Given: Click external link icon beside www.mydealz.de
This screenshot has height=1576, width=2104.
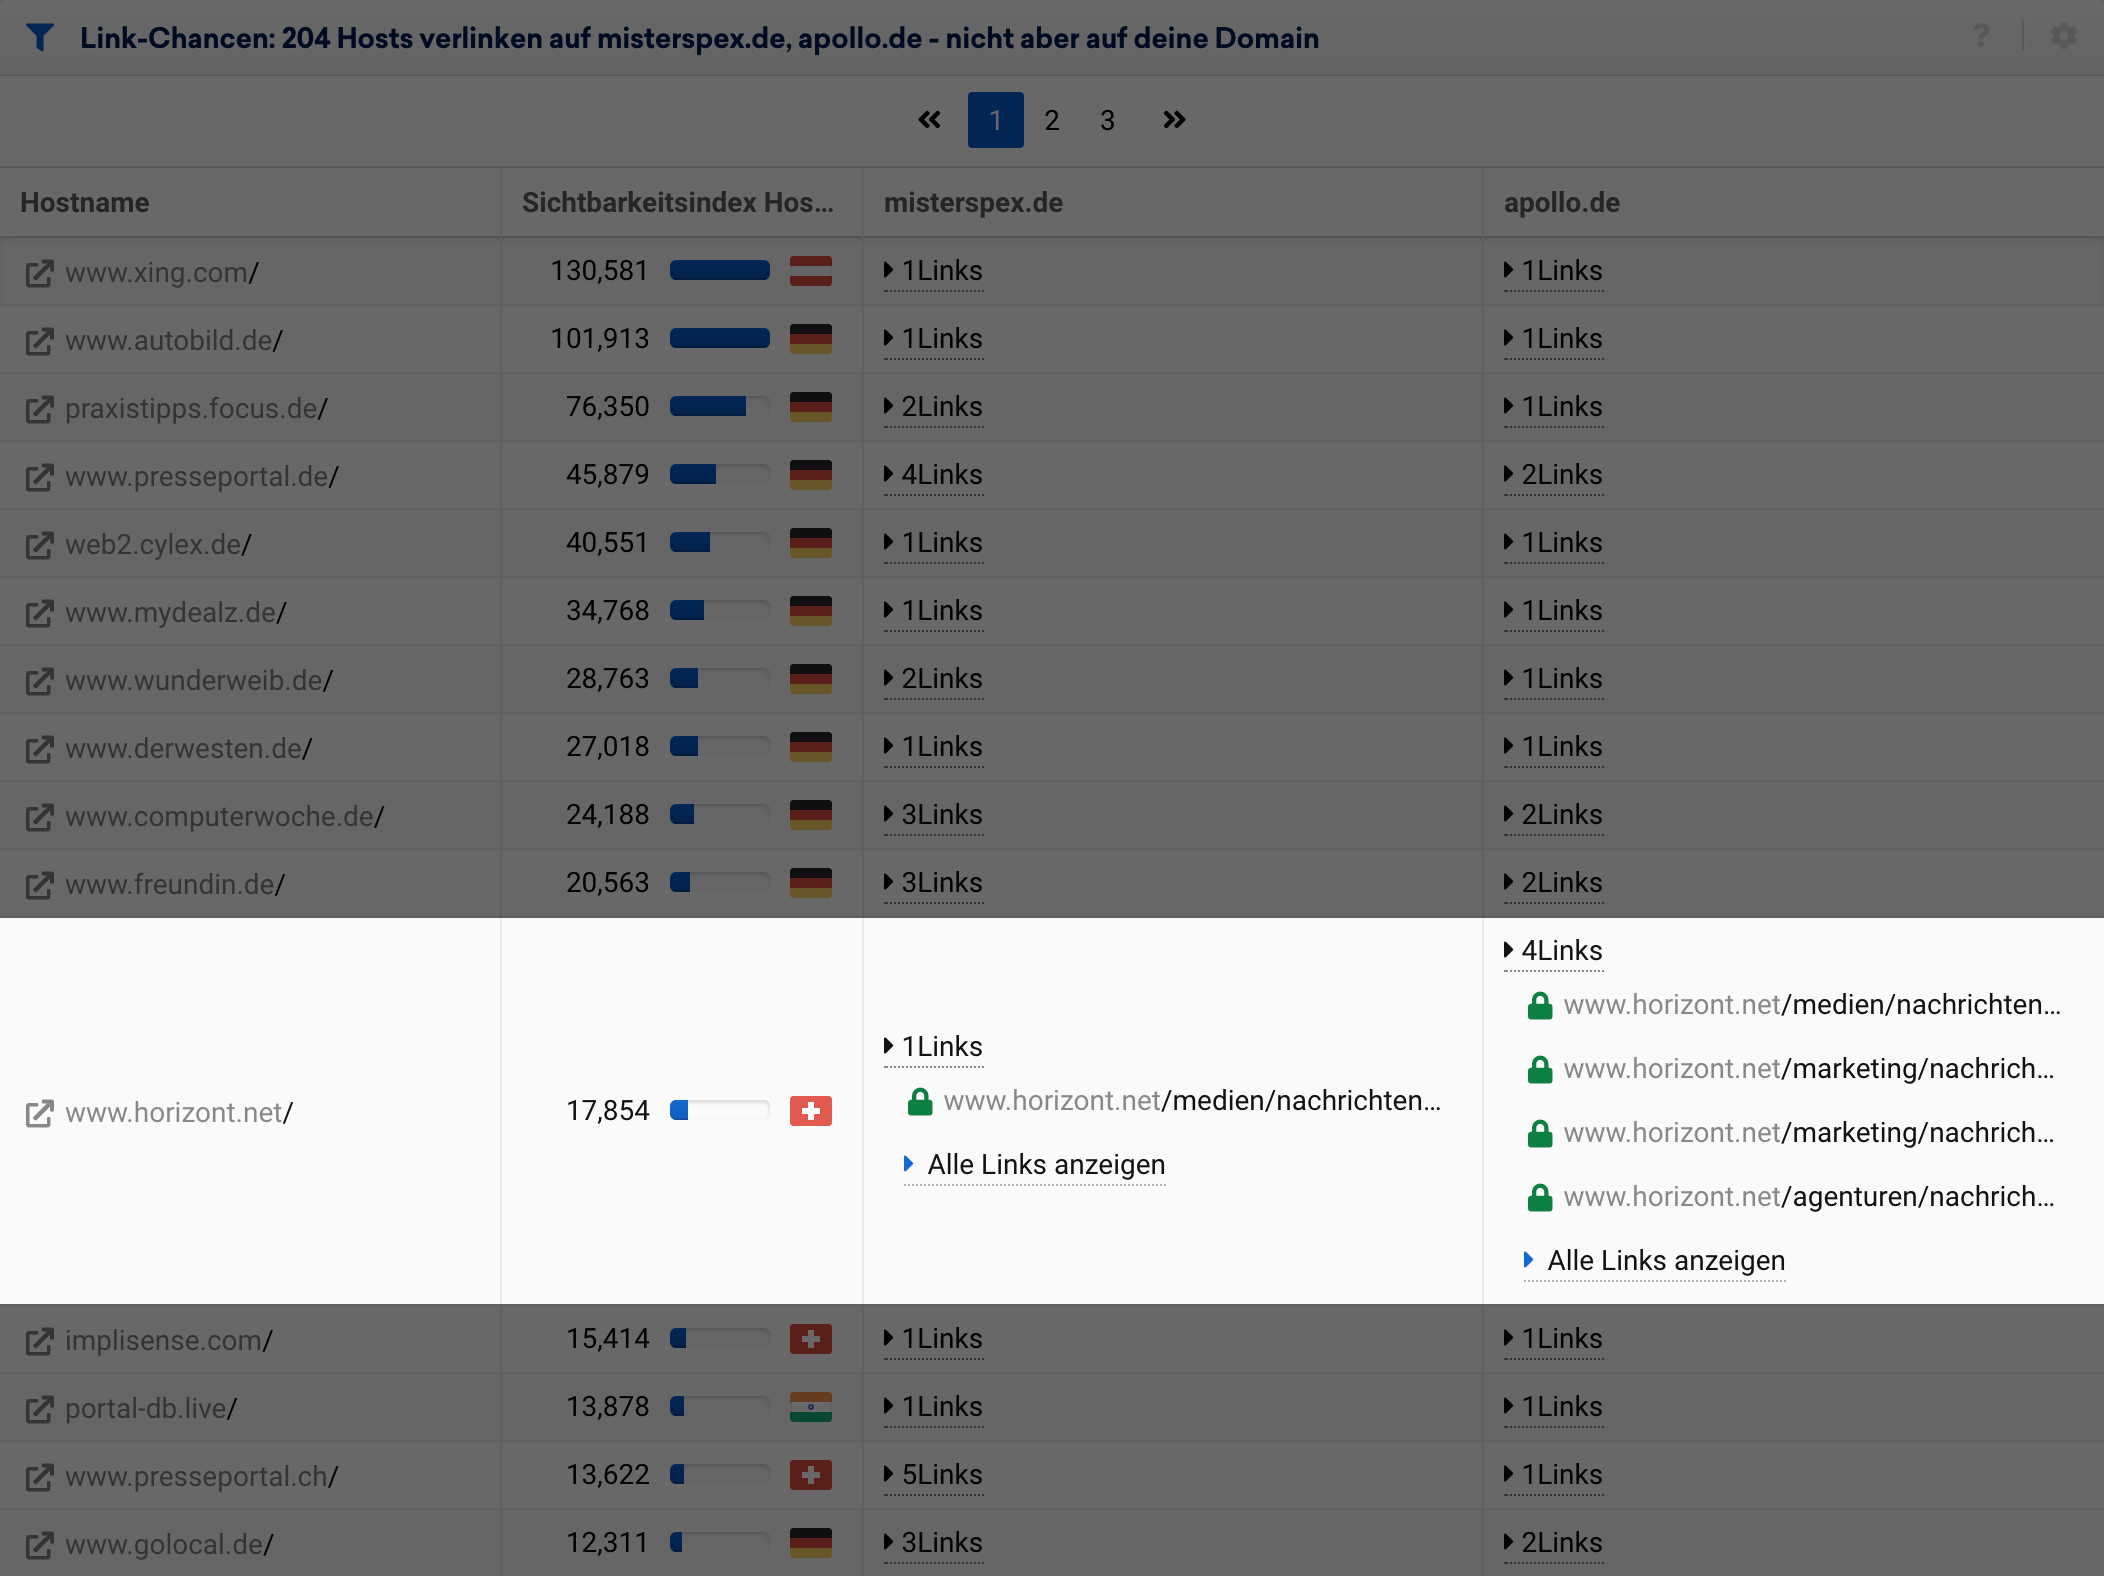Looking at the screenshot, I should click(39, 613).
